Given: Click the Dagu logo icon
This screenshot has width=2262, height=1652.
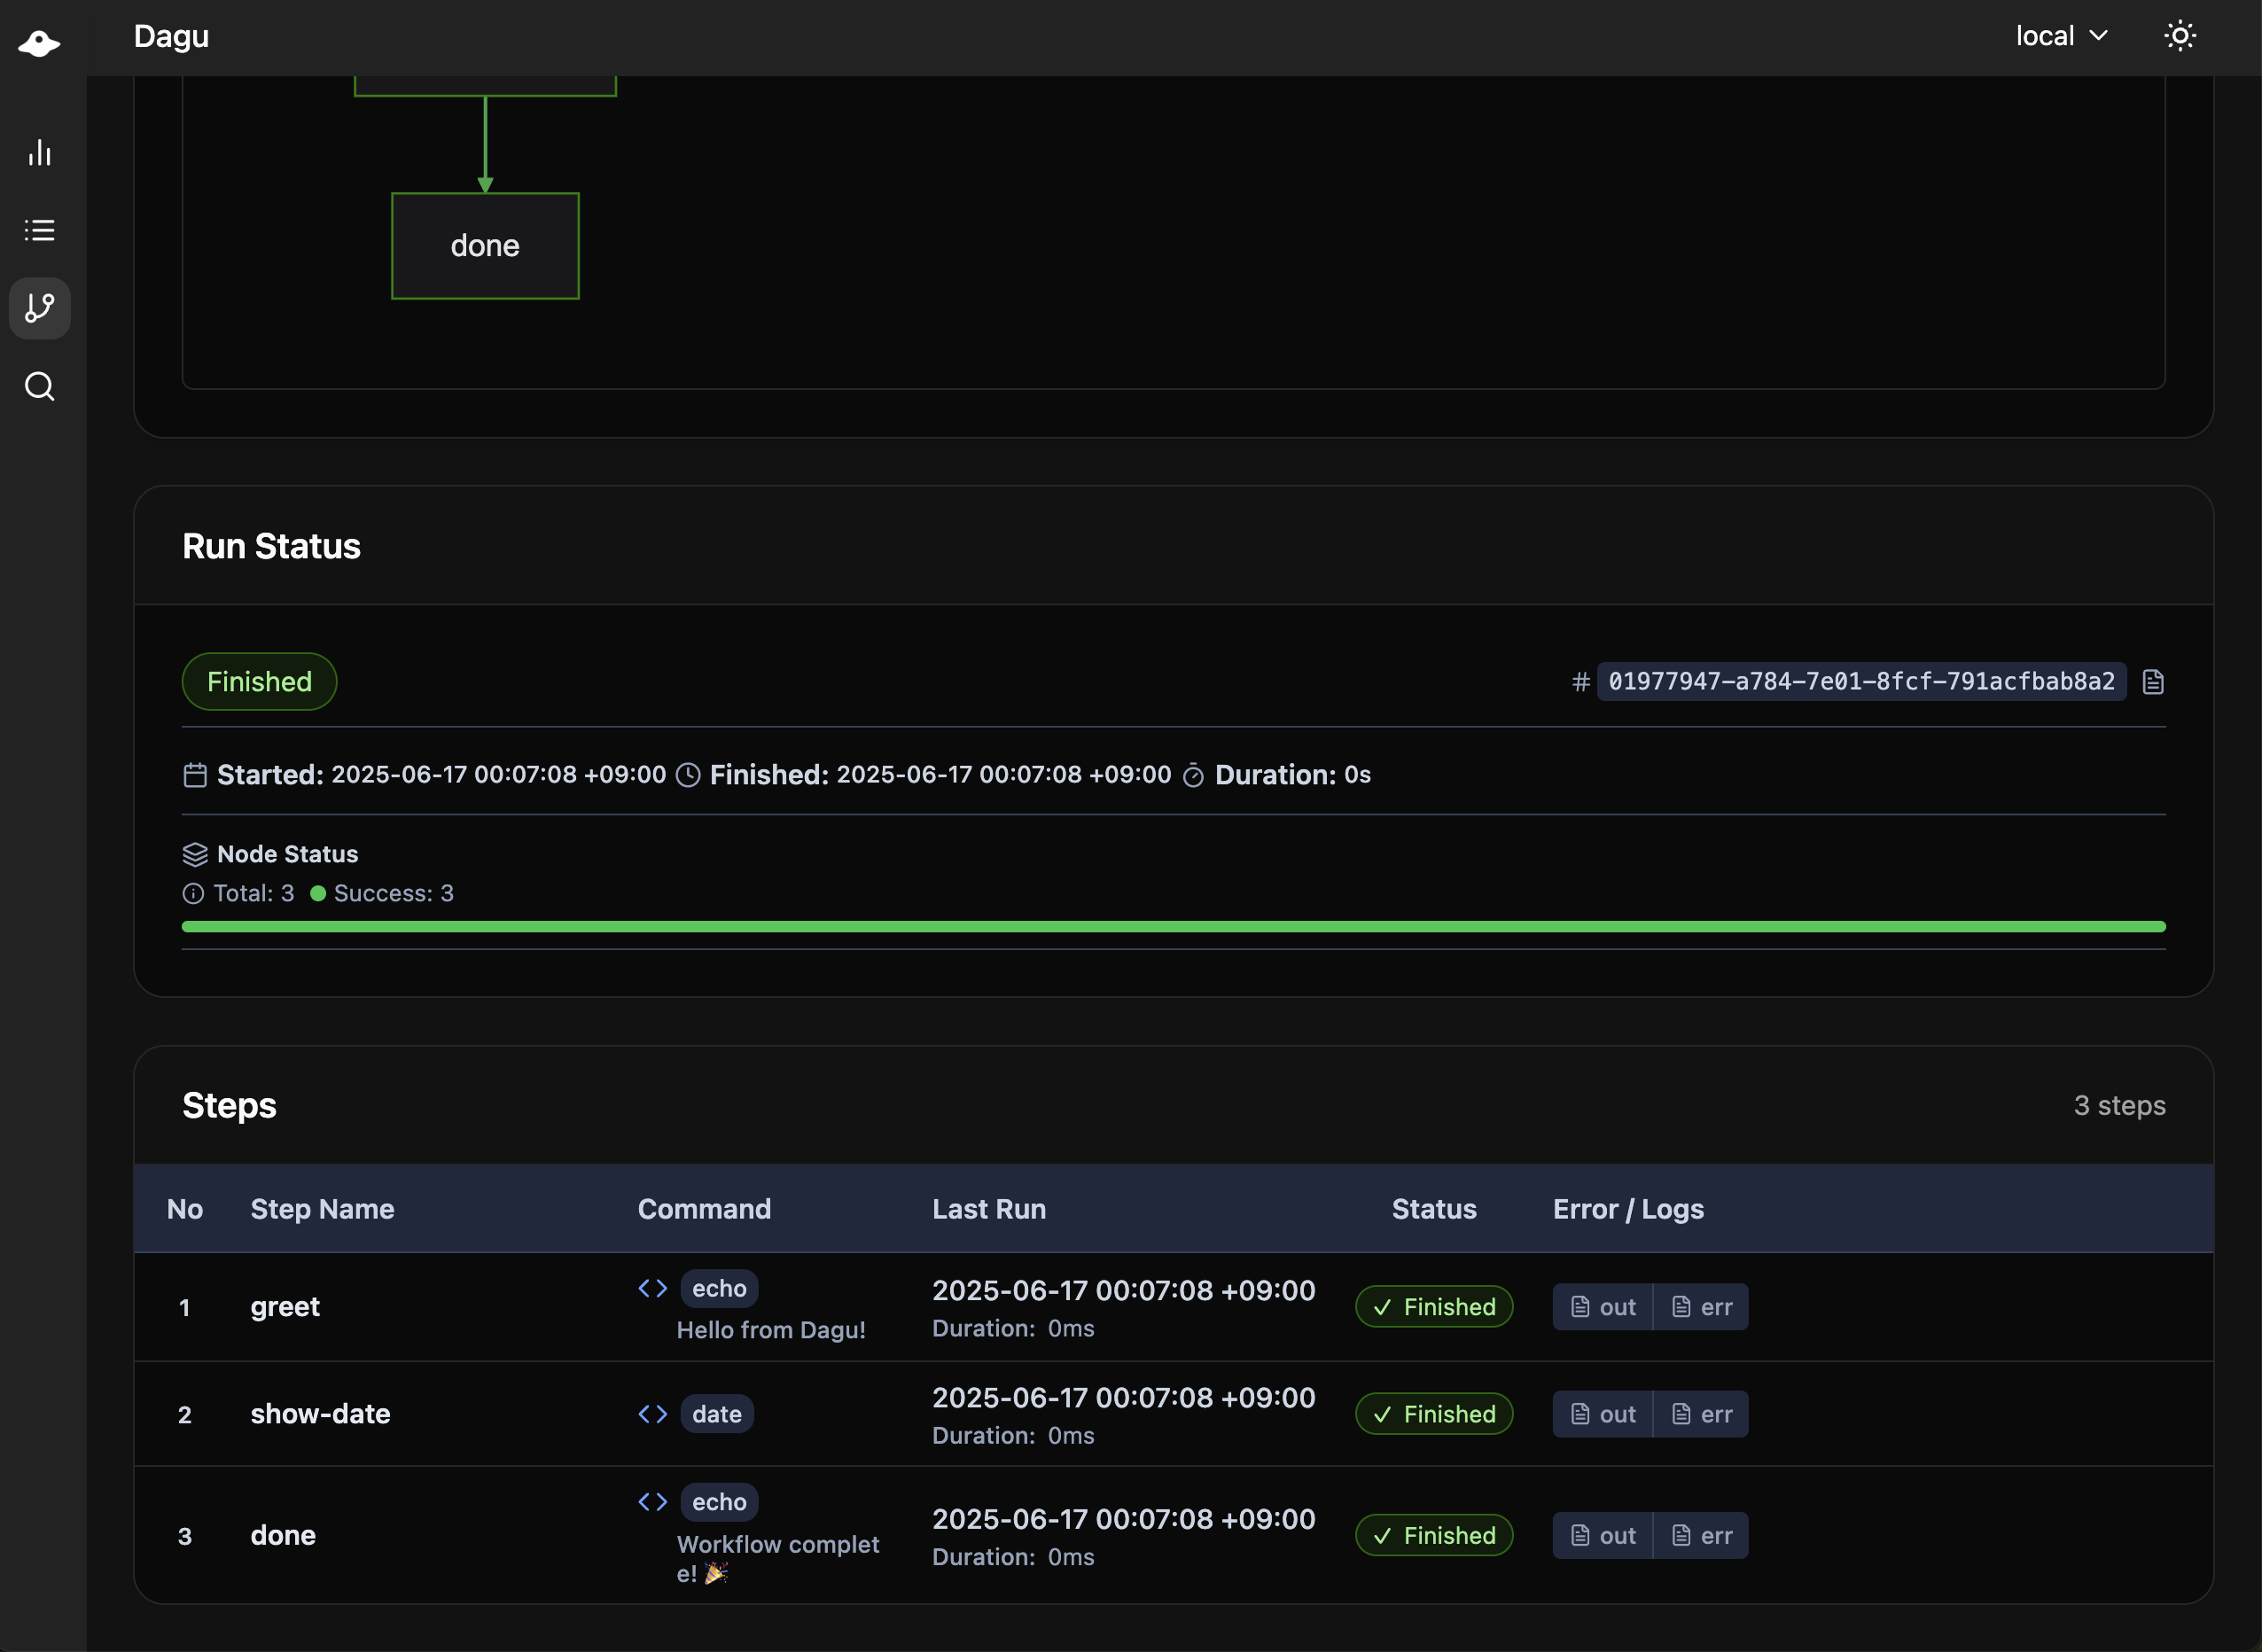Looking at the screenshot, I should coord(39,43).
